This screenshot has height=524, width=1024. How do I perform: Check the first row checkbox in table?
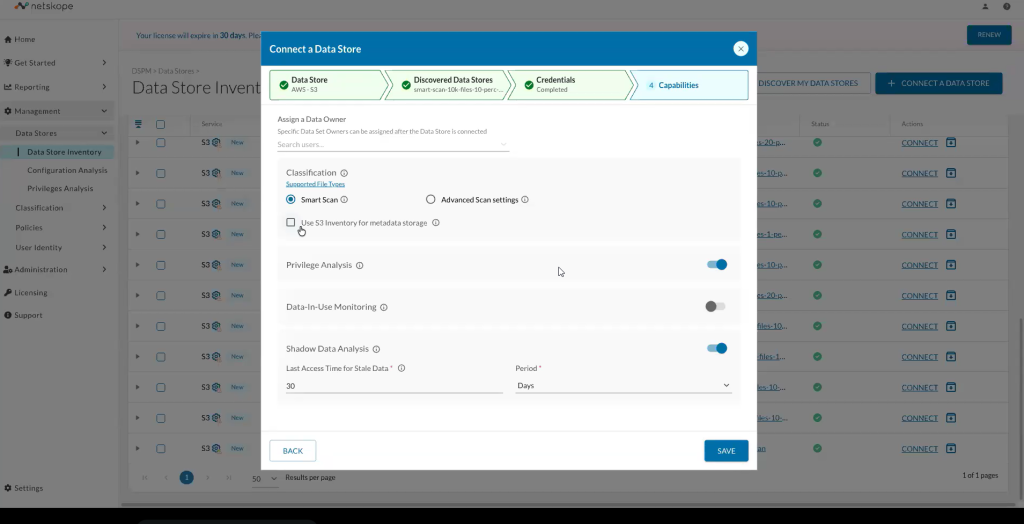click(x=161, y=142)
